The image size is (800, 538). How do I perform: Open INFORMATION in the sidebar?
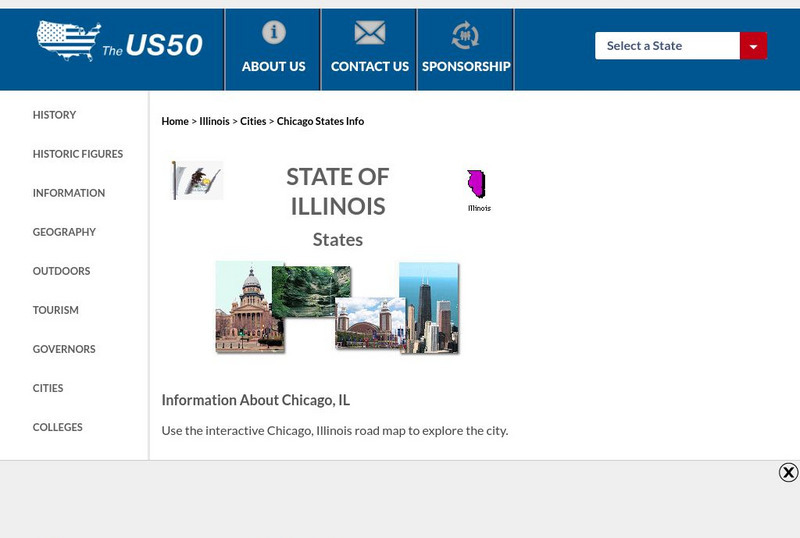pos(69,193)
